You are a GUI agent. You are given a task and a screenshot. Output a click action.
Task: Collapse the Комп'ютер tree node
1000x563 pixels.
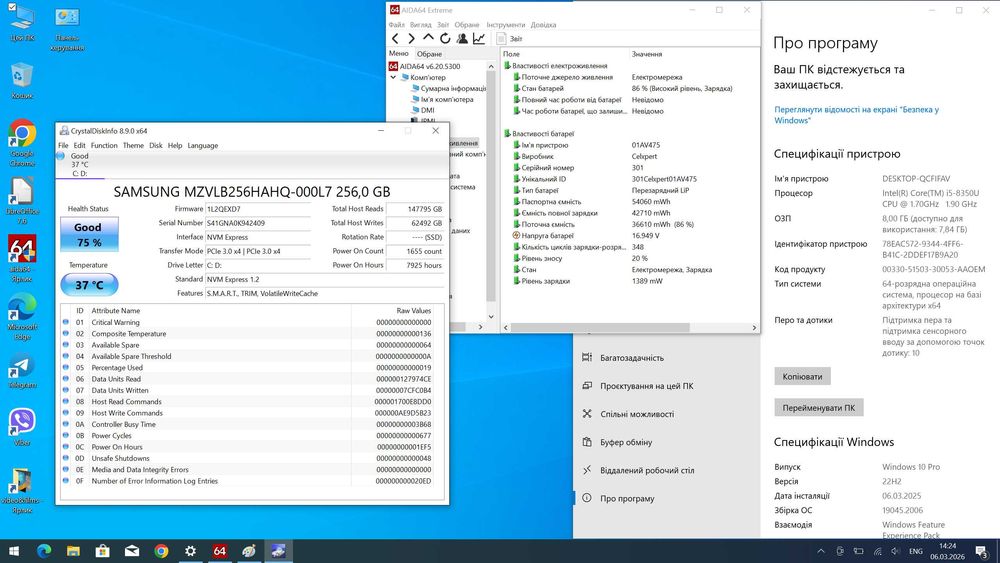(x=393, y=77)
